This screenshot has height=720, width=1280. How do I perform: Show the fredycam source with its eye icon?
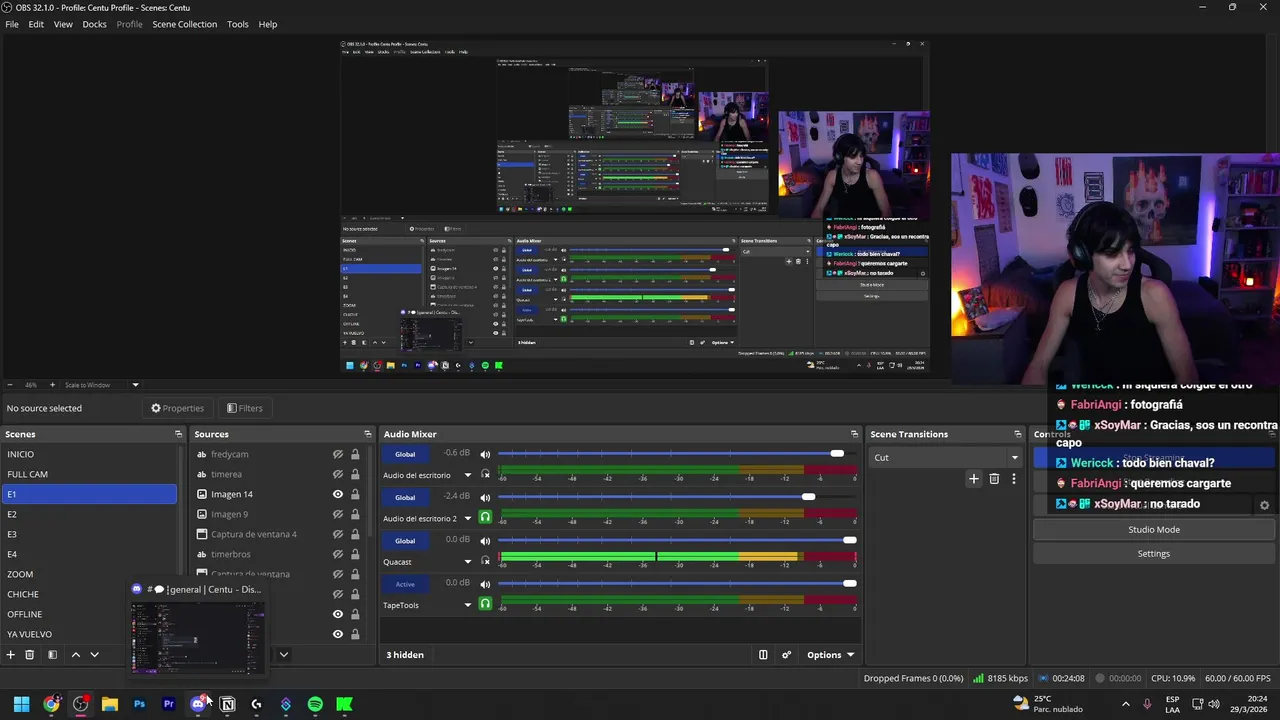(x=338, y=454)
